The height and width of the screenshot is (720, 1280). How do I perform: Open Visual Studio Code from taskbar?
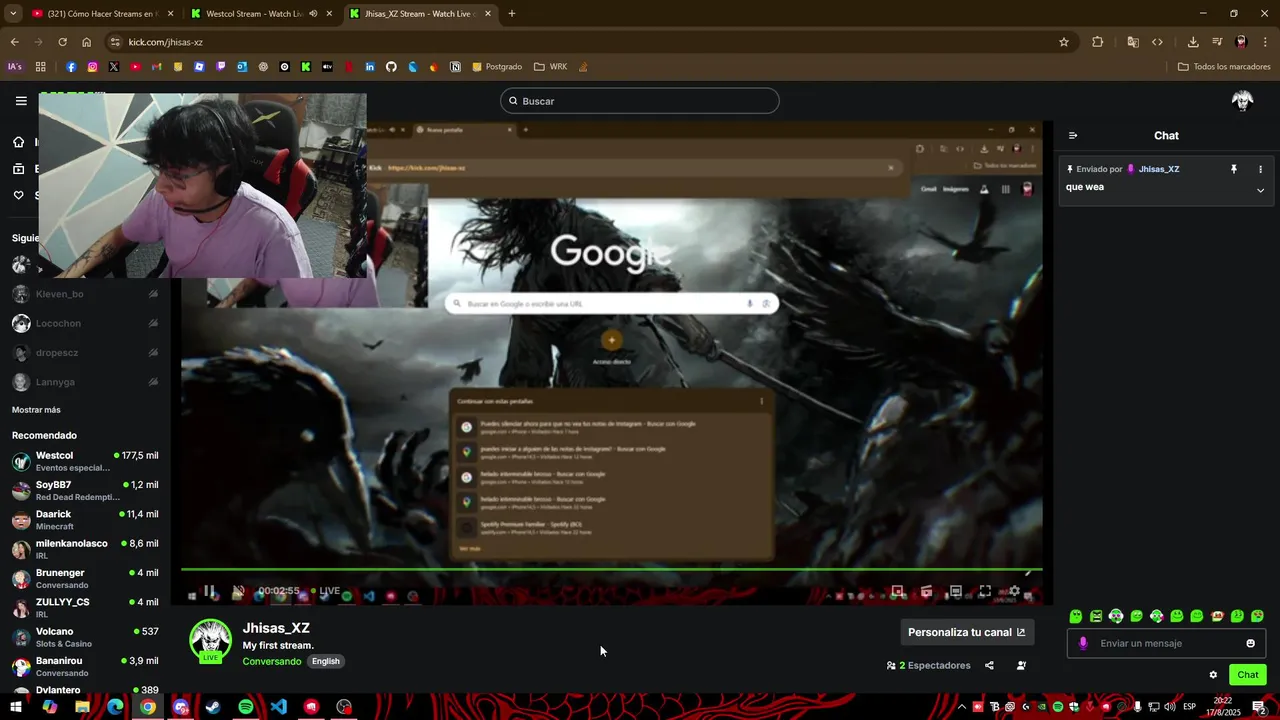click(279, 707)
